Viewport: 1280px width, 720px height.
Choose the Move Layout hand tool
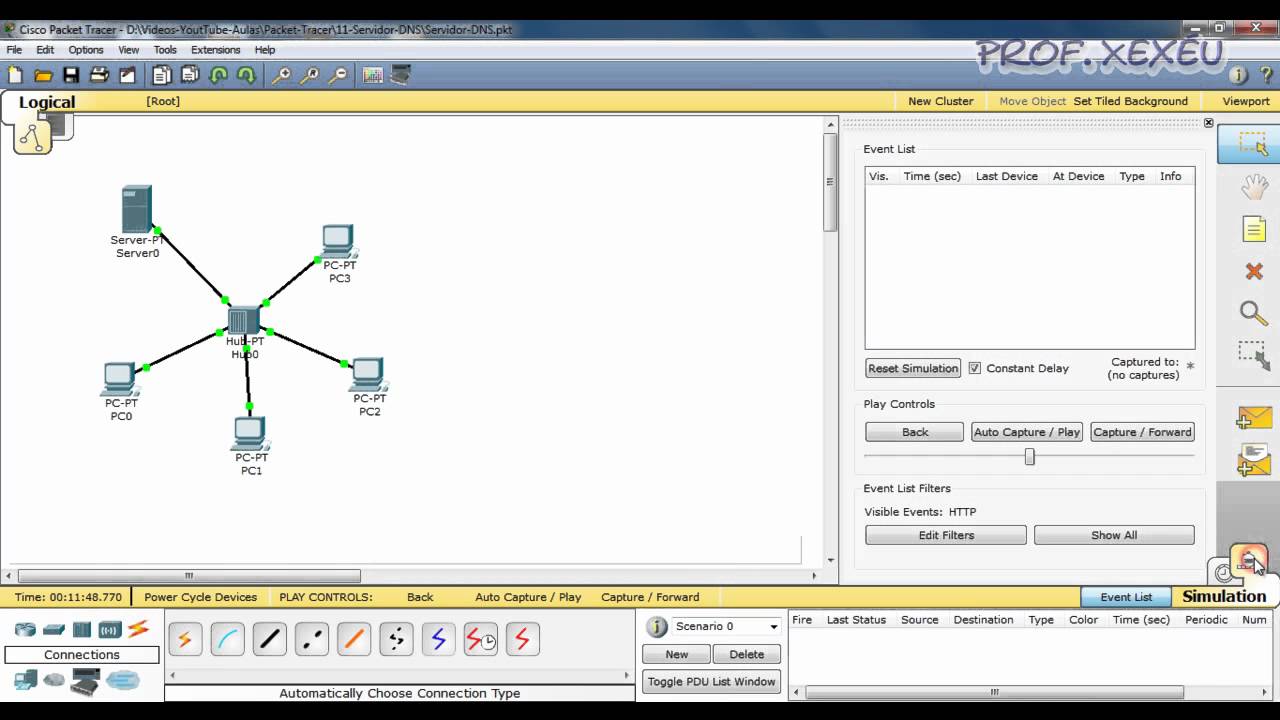[x=1254, y=187]
